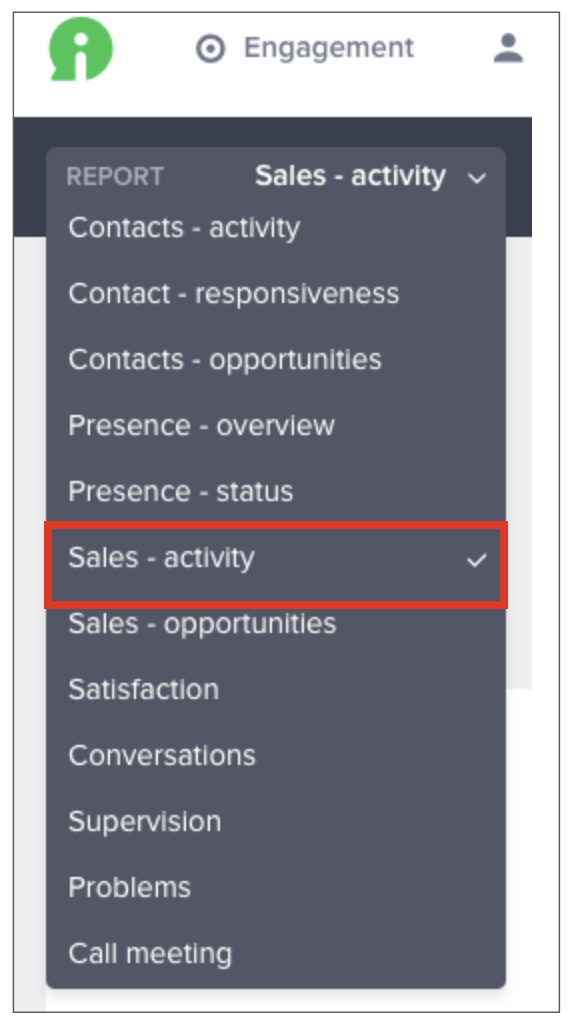
Task: Select Call meeting report
Action: pyautogui.click(x=276, y=953)
